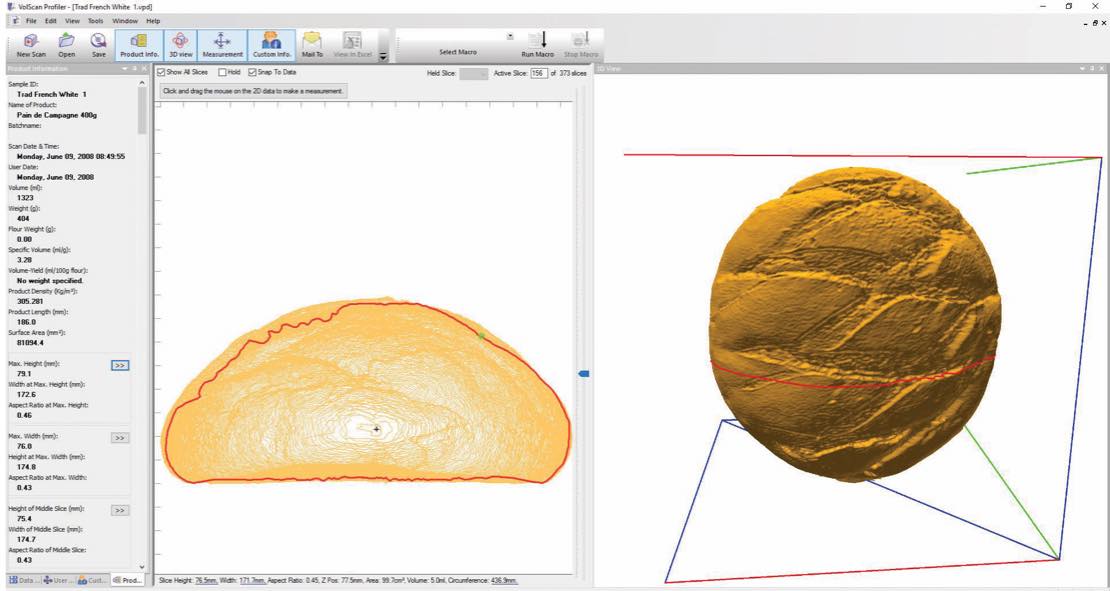Expand the Select Macro dropdown list
The width and height of the screenshot is (1110, 591).
pyautogui.click(x=510, y=37)
